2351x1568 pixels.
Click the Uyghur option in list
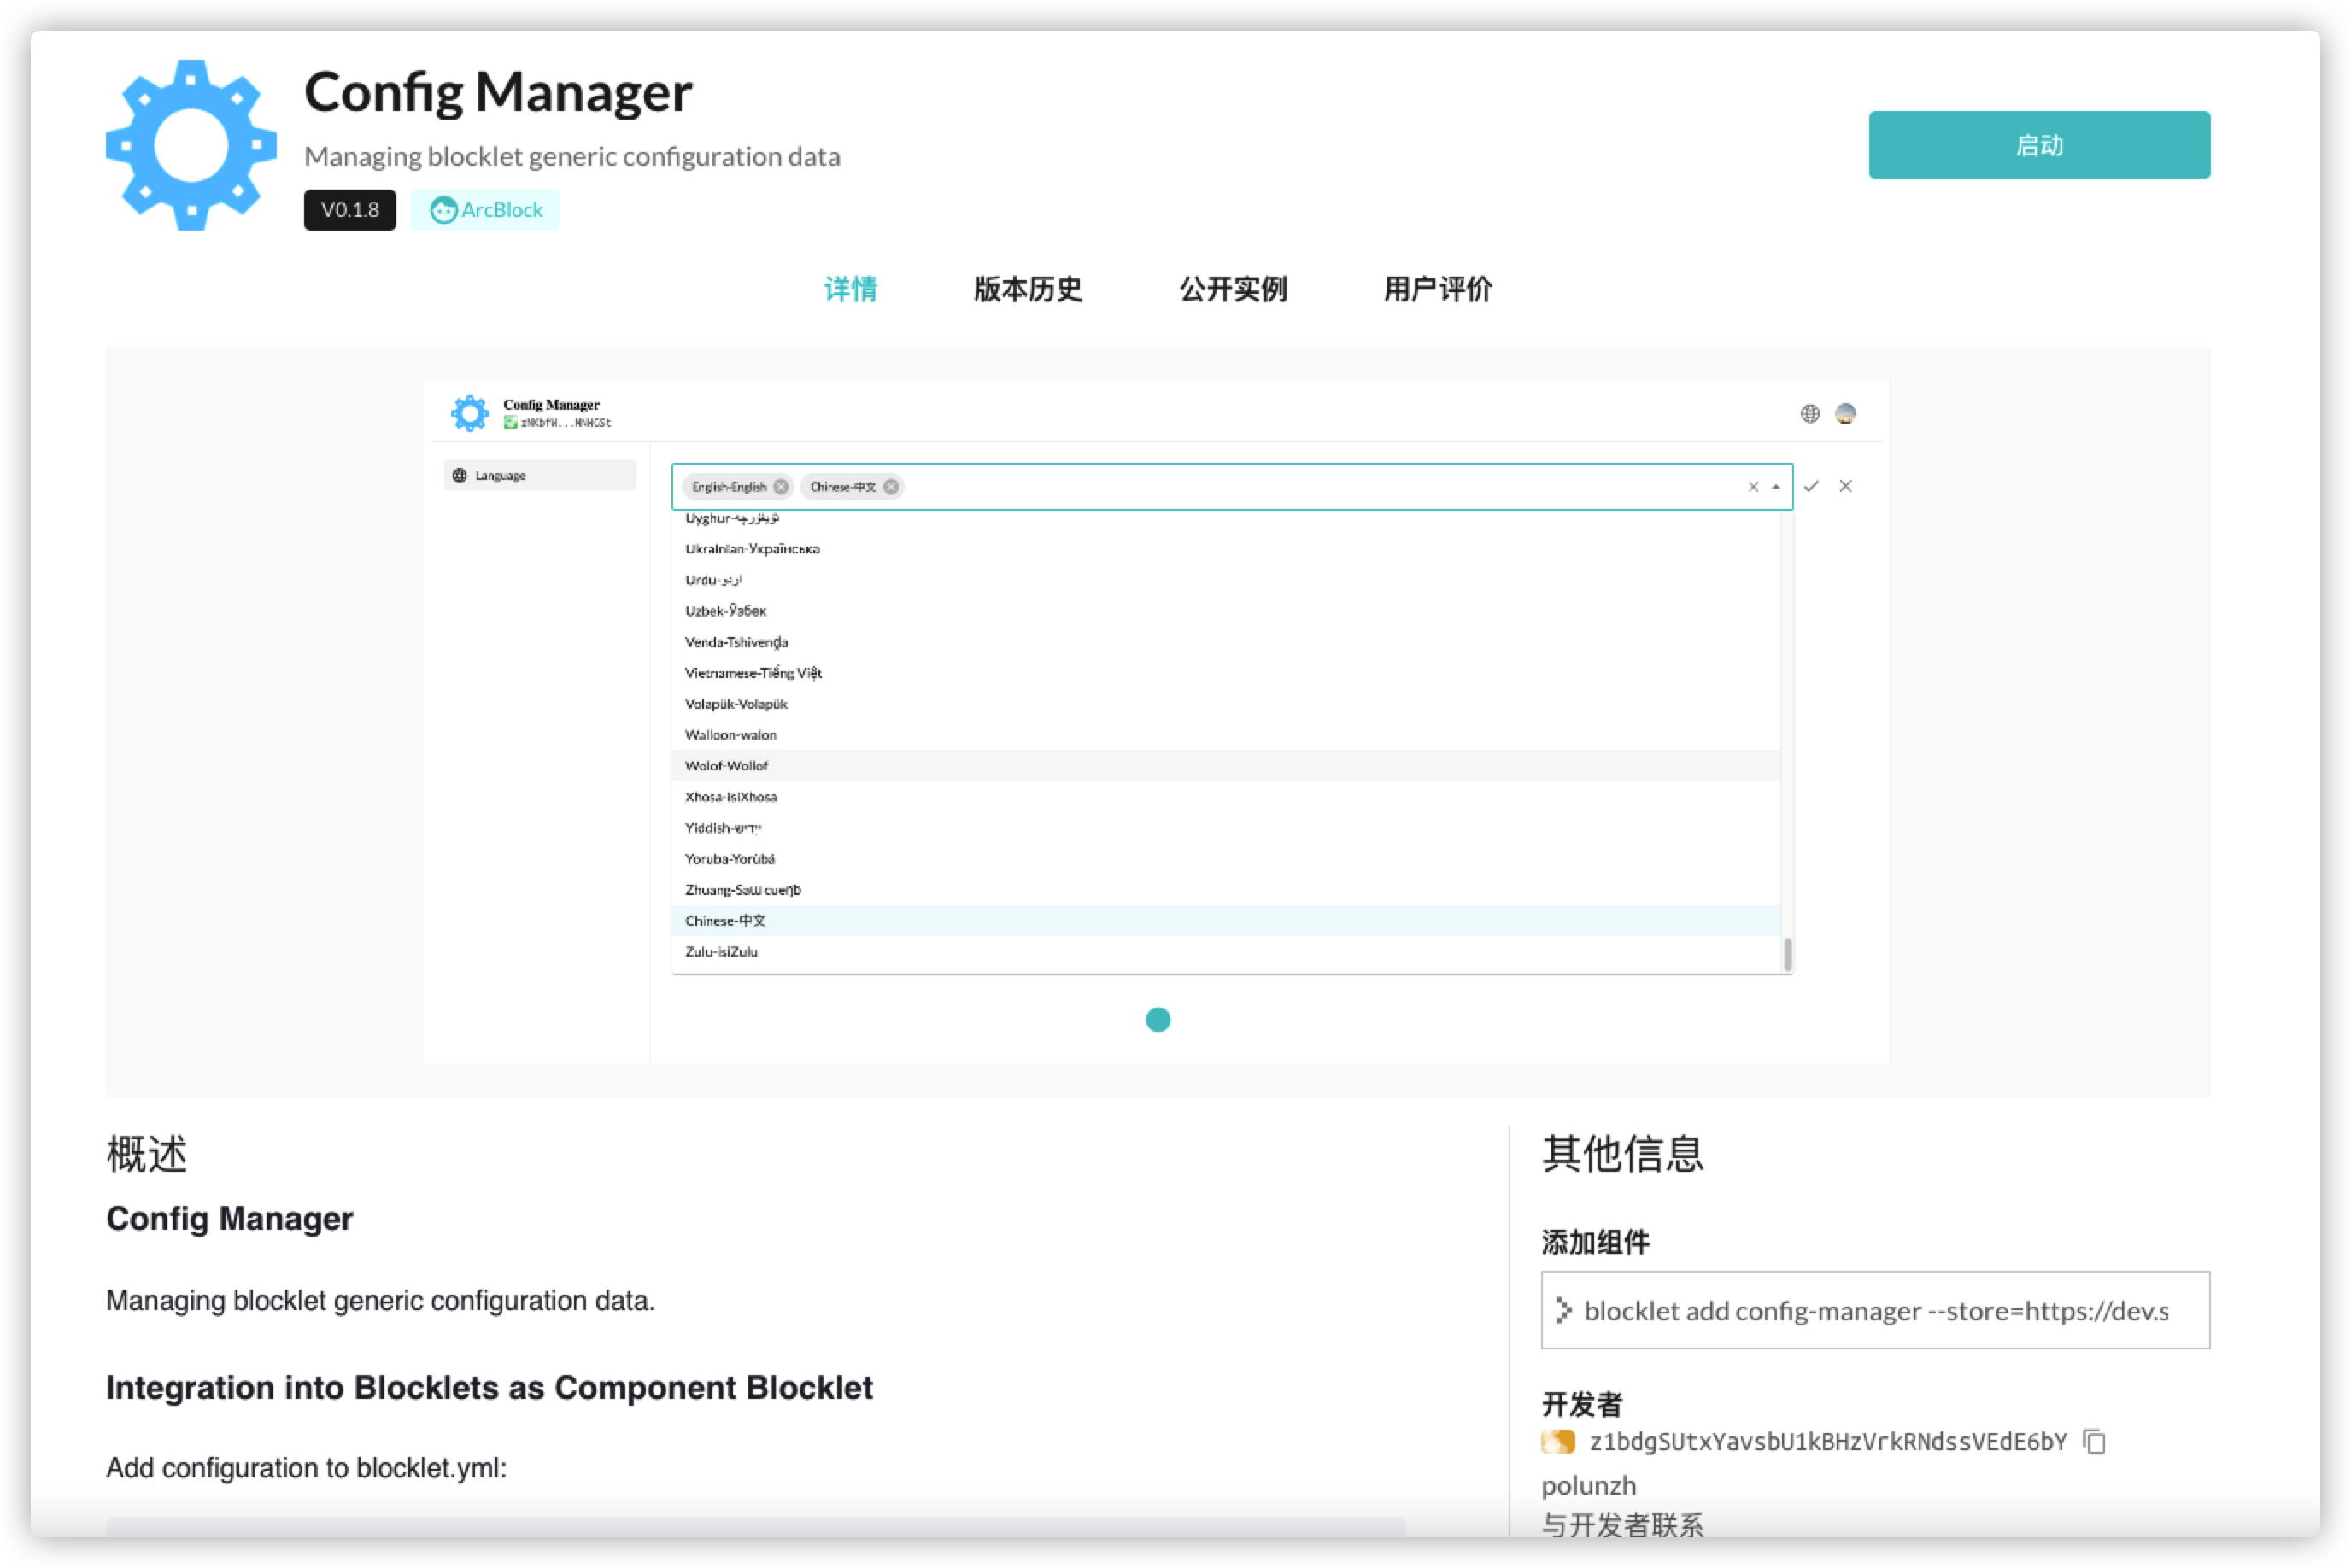click(x=1226, y=519)
